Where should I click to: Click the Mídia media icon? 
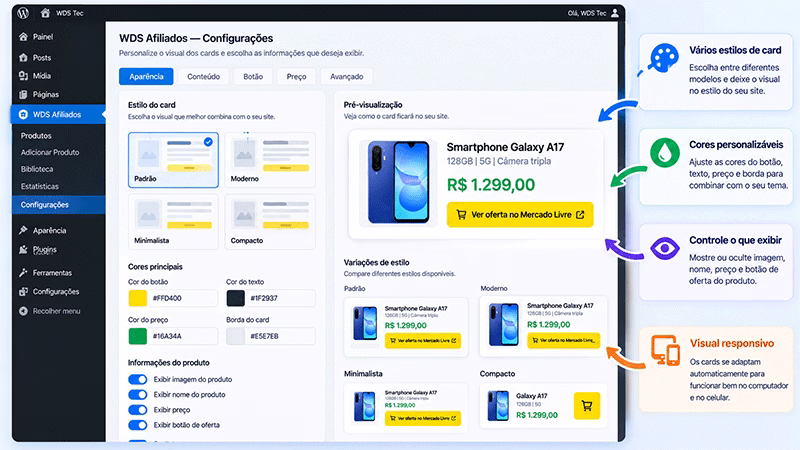[x=23, y=76]
